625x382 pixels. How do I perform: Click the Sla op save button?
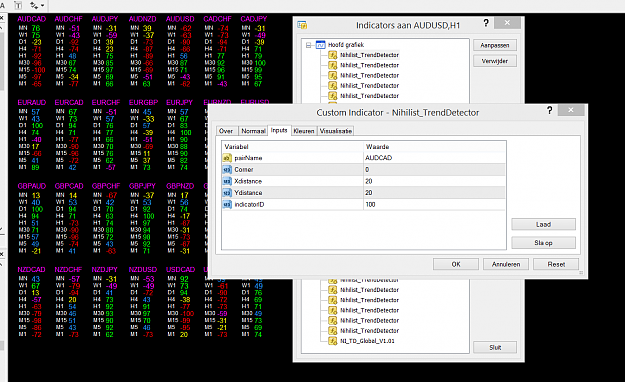(x=543, y=242)
